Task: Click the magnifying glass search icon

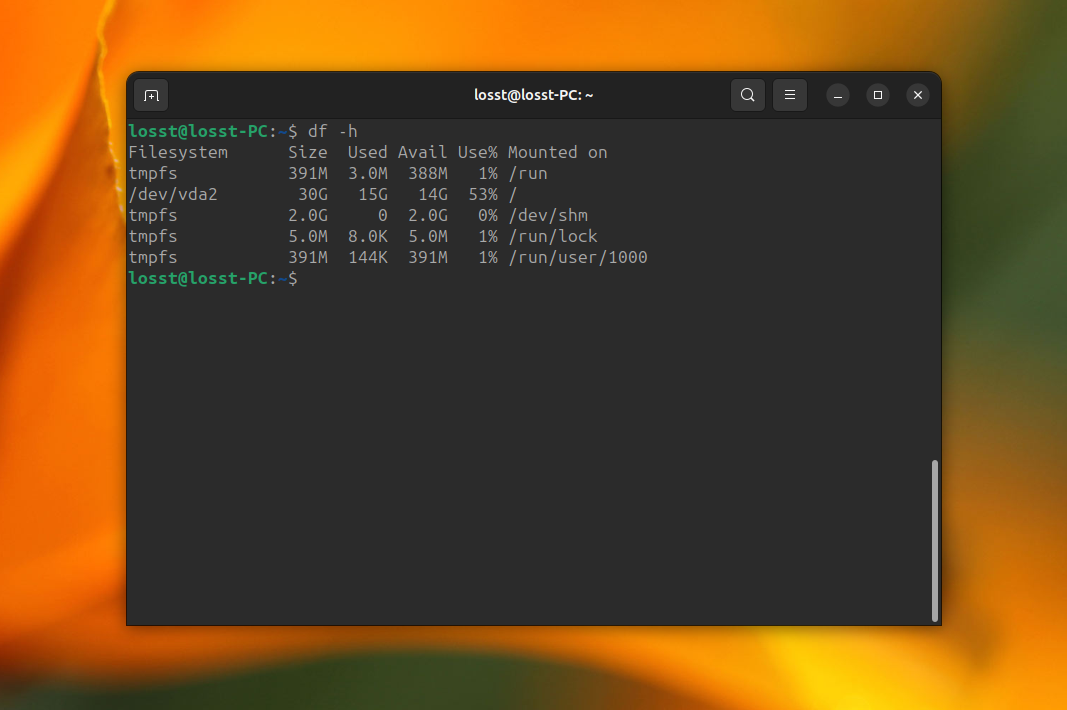Action: pyautogui.click(x=747, y=94)
